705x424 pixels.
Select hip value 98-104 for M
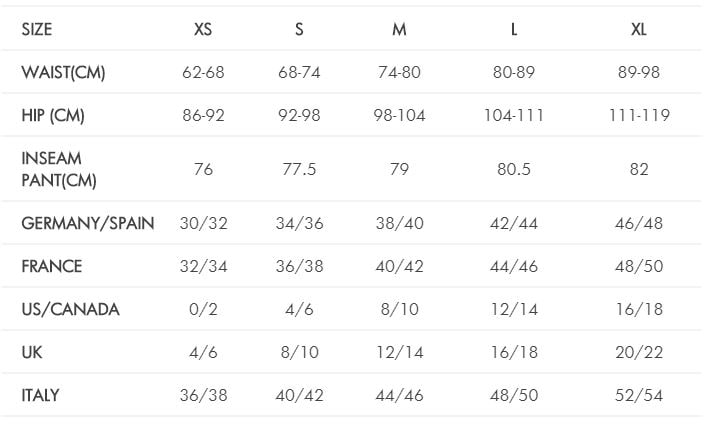pyautogui.click(x=399, y=115)
